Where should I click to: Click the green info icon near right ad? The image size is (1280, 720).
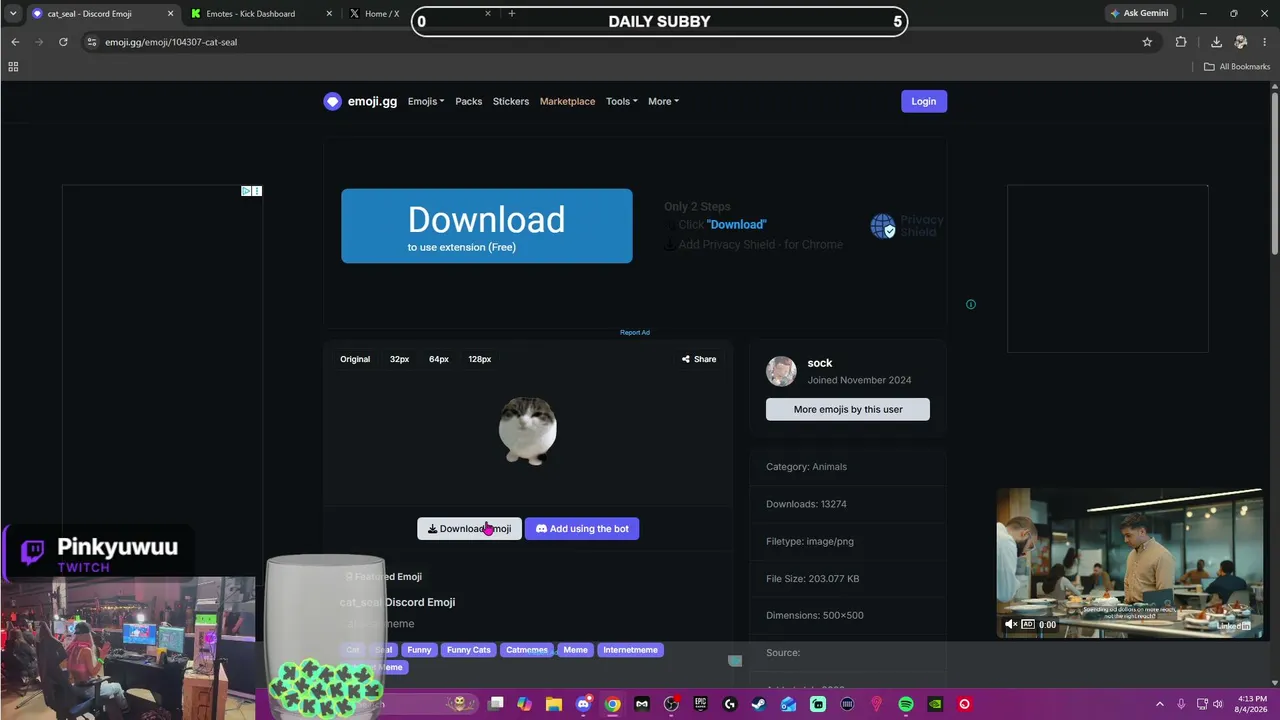click(970, 305)
